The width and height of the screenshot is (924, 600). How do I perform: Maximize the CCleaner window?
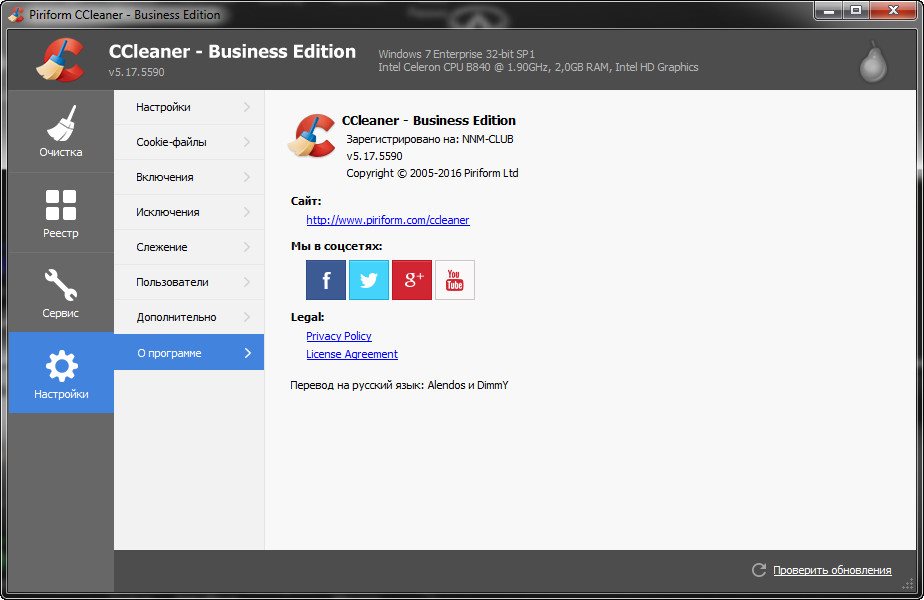point(856,11)
